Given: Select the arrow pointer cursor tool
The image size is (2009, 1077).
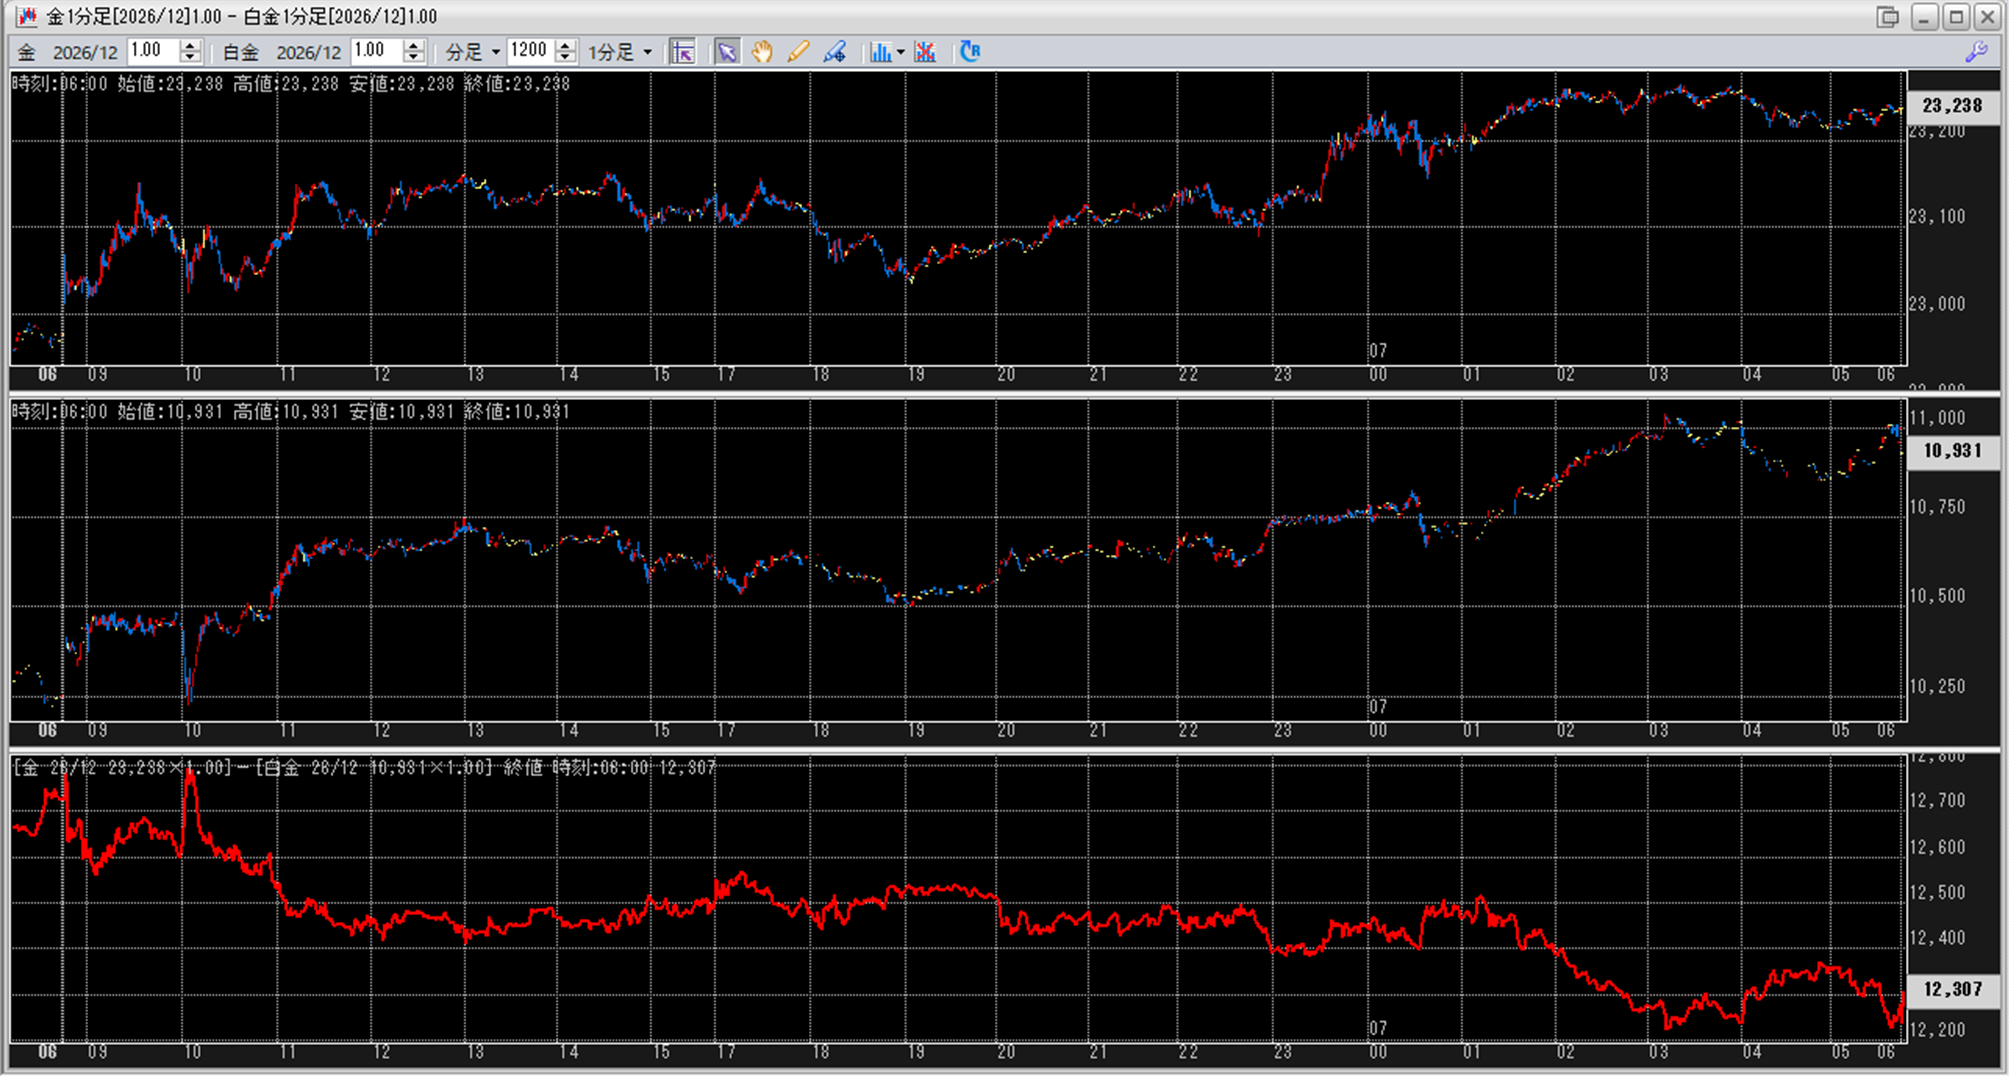Looking at the screenshot, I should click(727, 52).
